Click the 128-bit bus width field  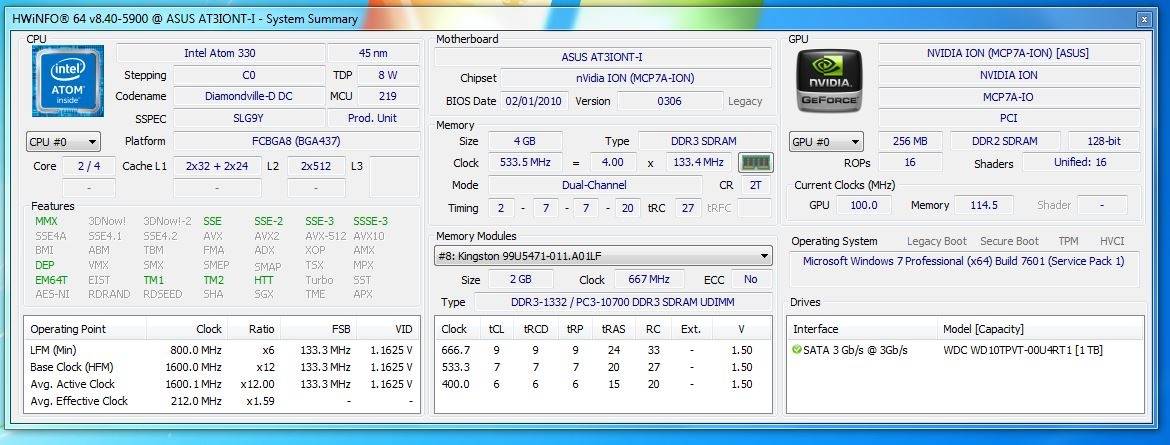(x=1104, y=141)
